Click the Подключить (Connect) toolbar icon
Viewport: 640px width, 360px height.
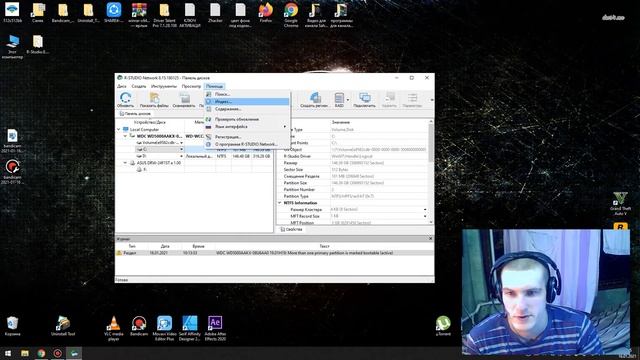[364, 100]
